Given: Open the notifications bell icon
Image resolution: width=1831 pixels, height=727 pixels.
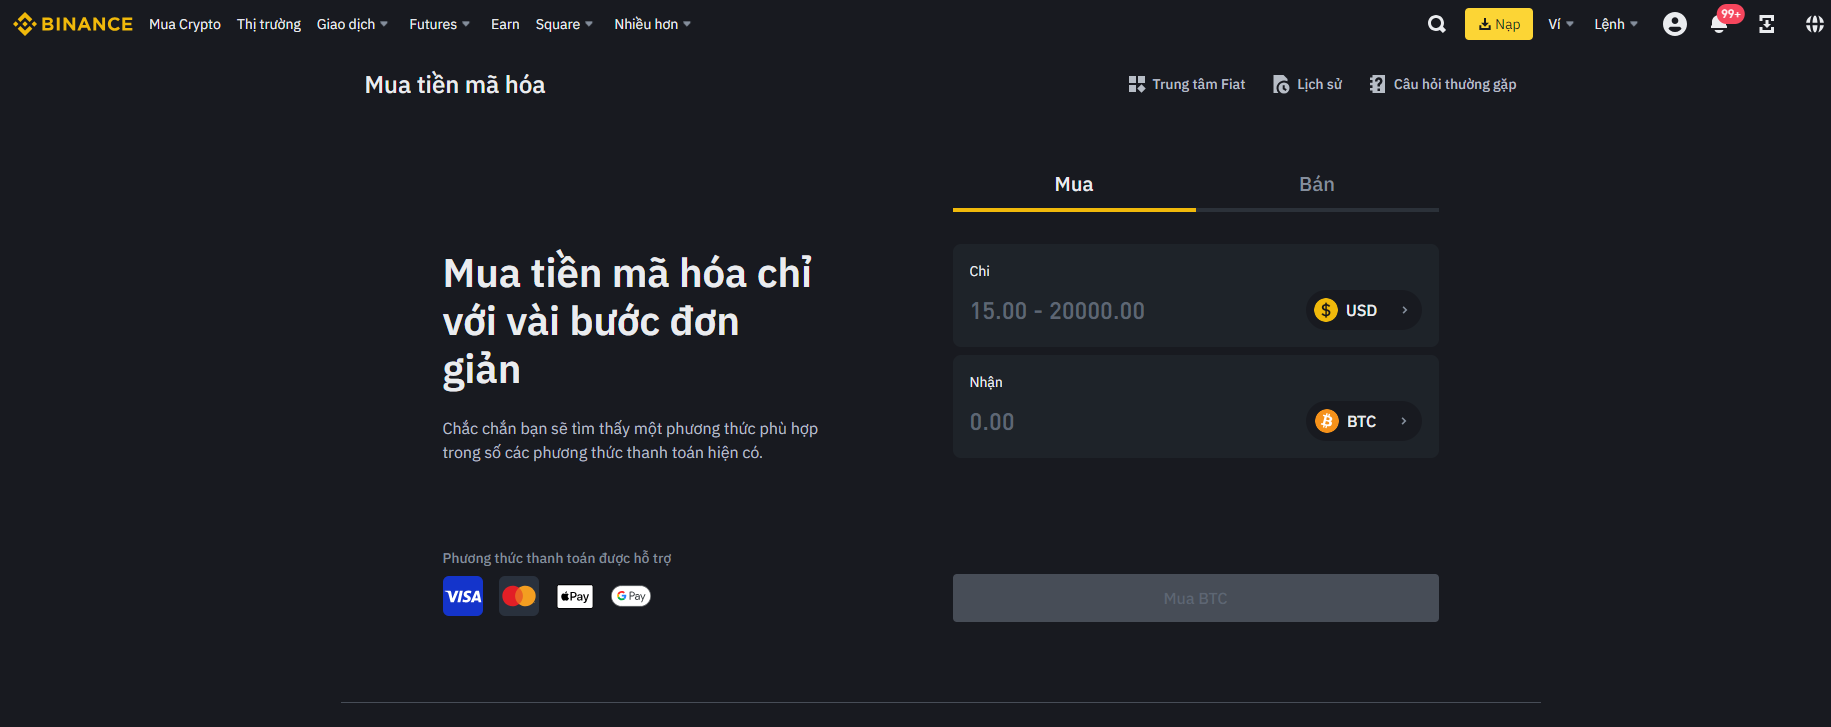Looking at the screenshot, I should click(x=1719, y=25).
